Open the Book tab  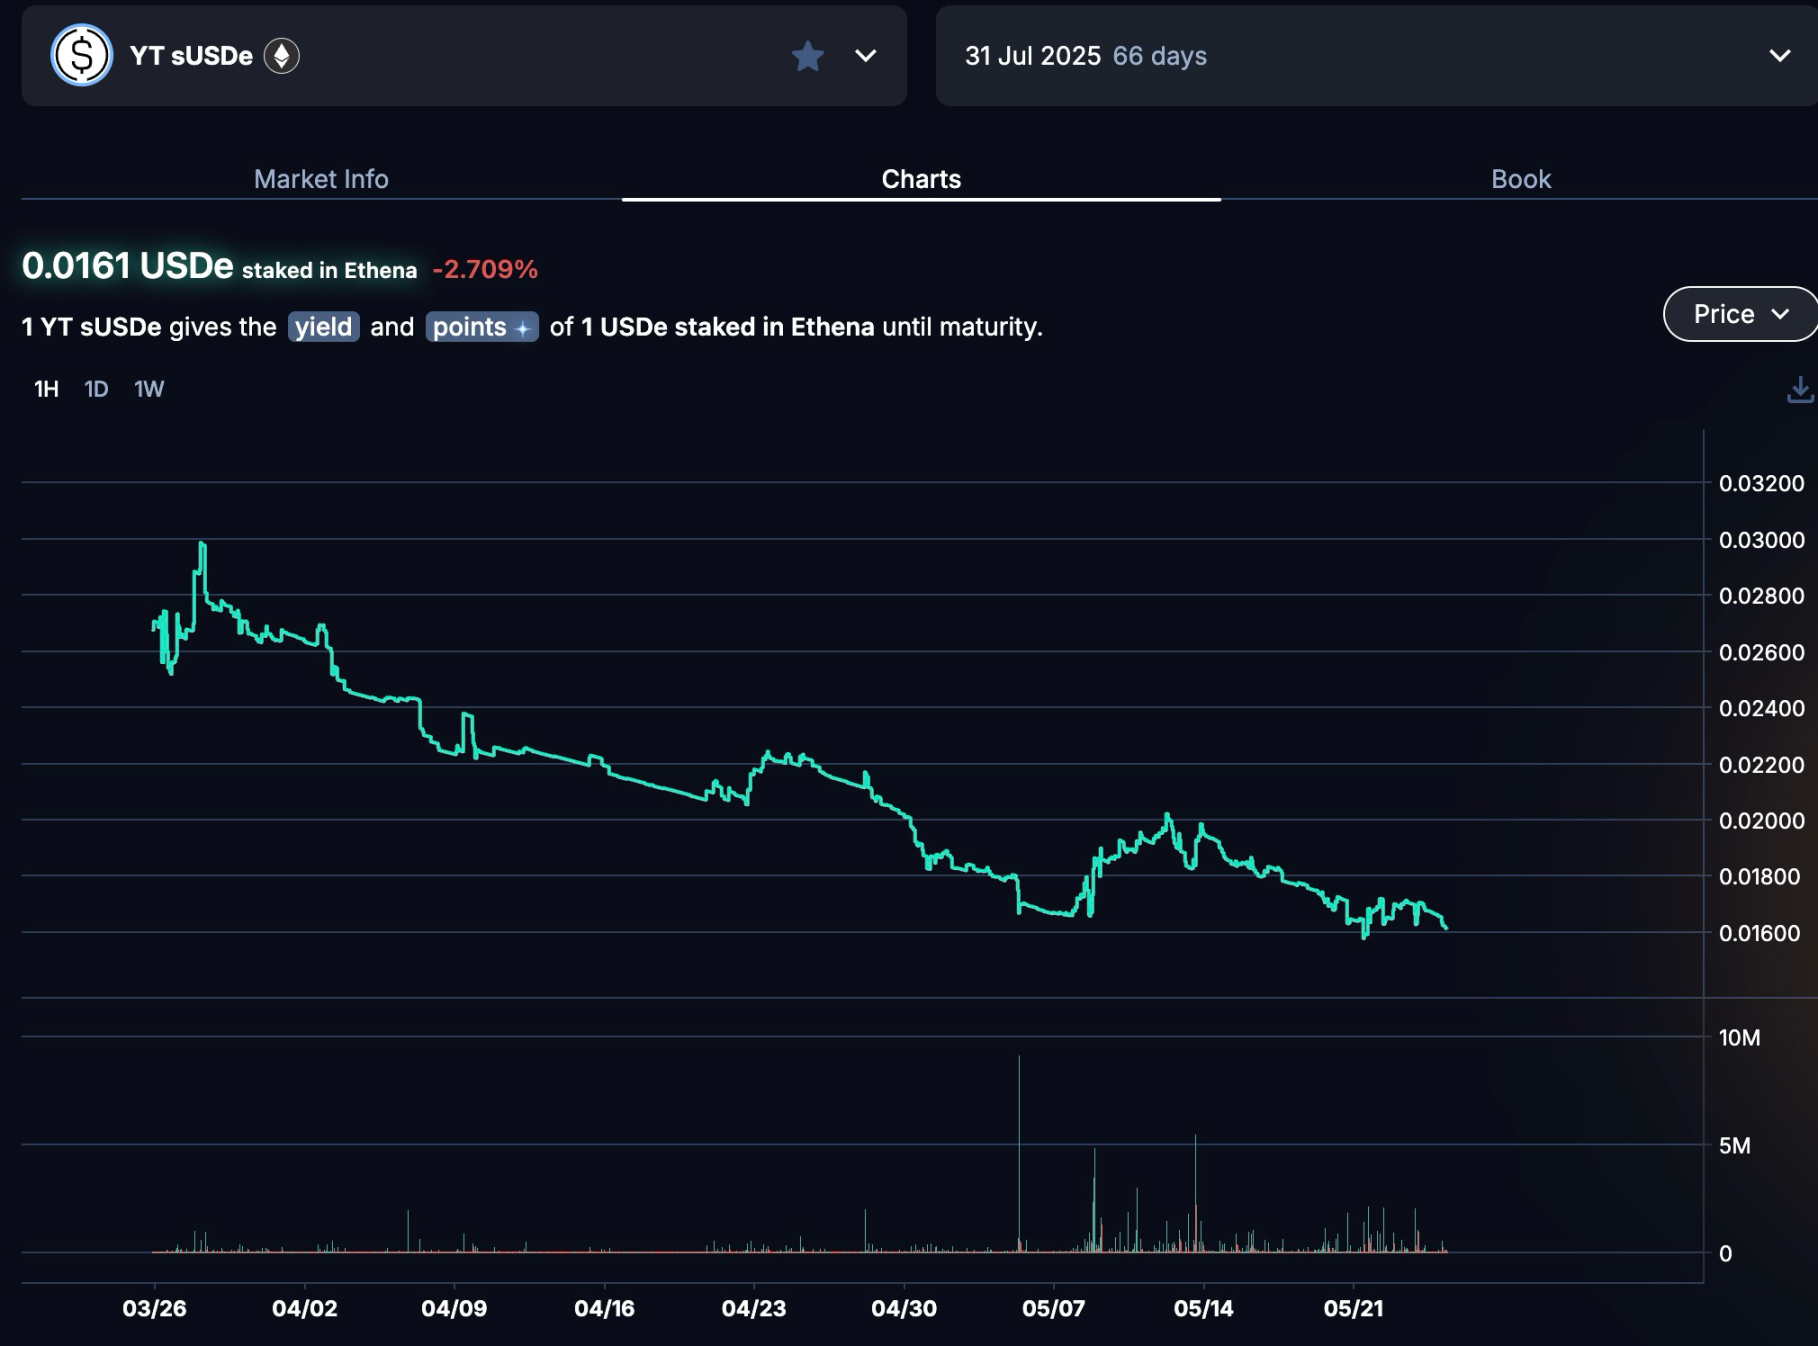pos(1520,179)
